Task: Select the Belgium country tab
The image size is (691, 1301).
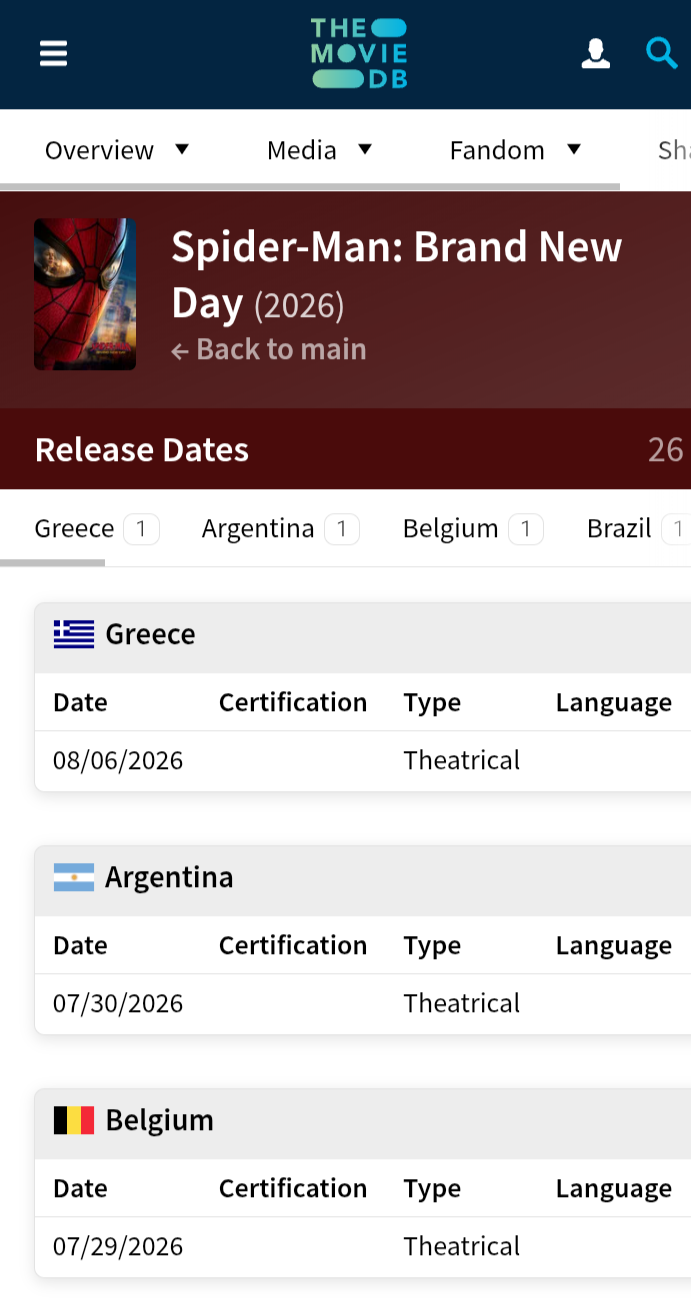Action: pos(473,528)
